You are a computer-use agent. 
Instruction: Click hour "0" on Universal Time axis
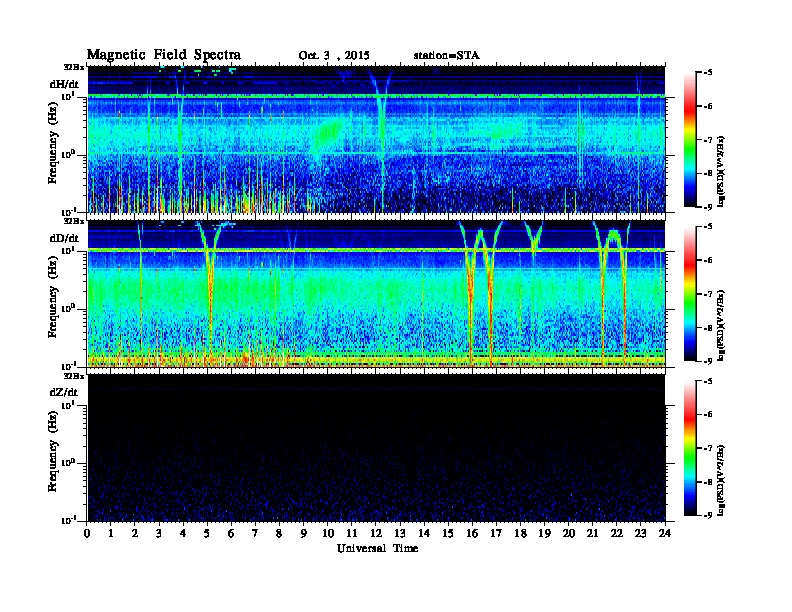point(87,534)
